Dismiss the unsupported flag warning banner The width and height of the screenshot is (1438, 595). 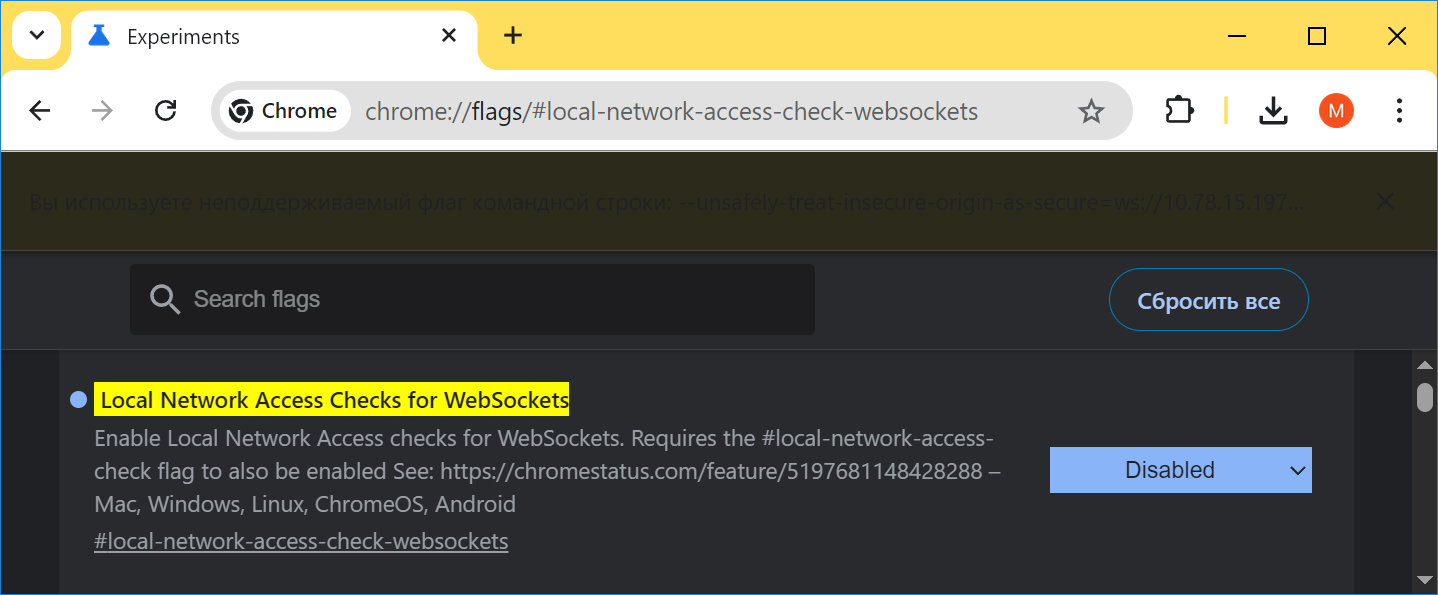tap(1385, 201)
